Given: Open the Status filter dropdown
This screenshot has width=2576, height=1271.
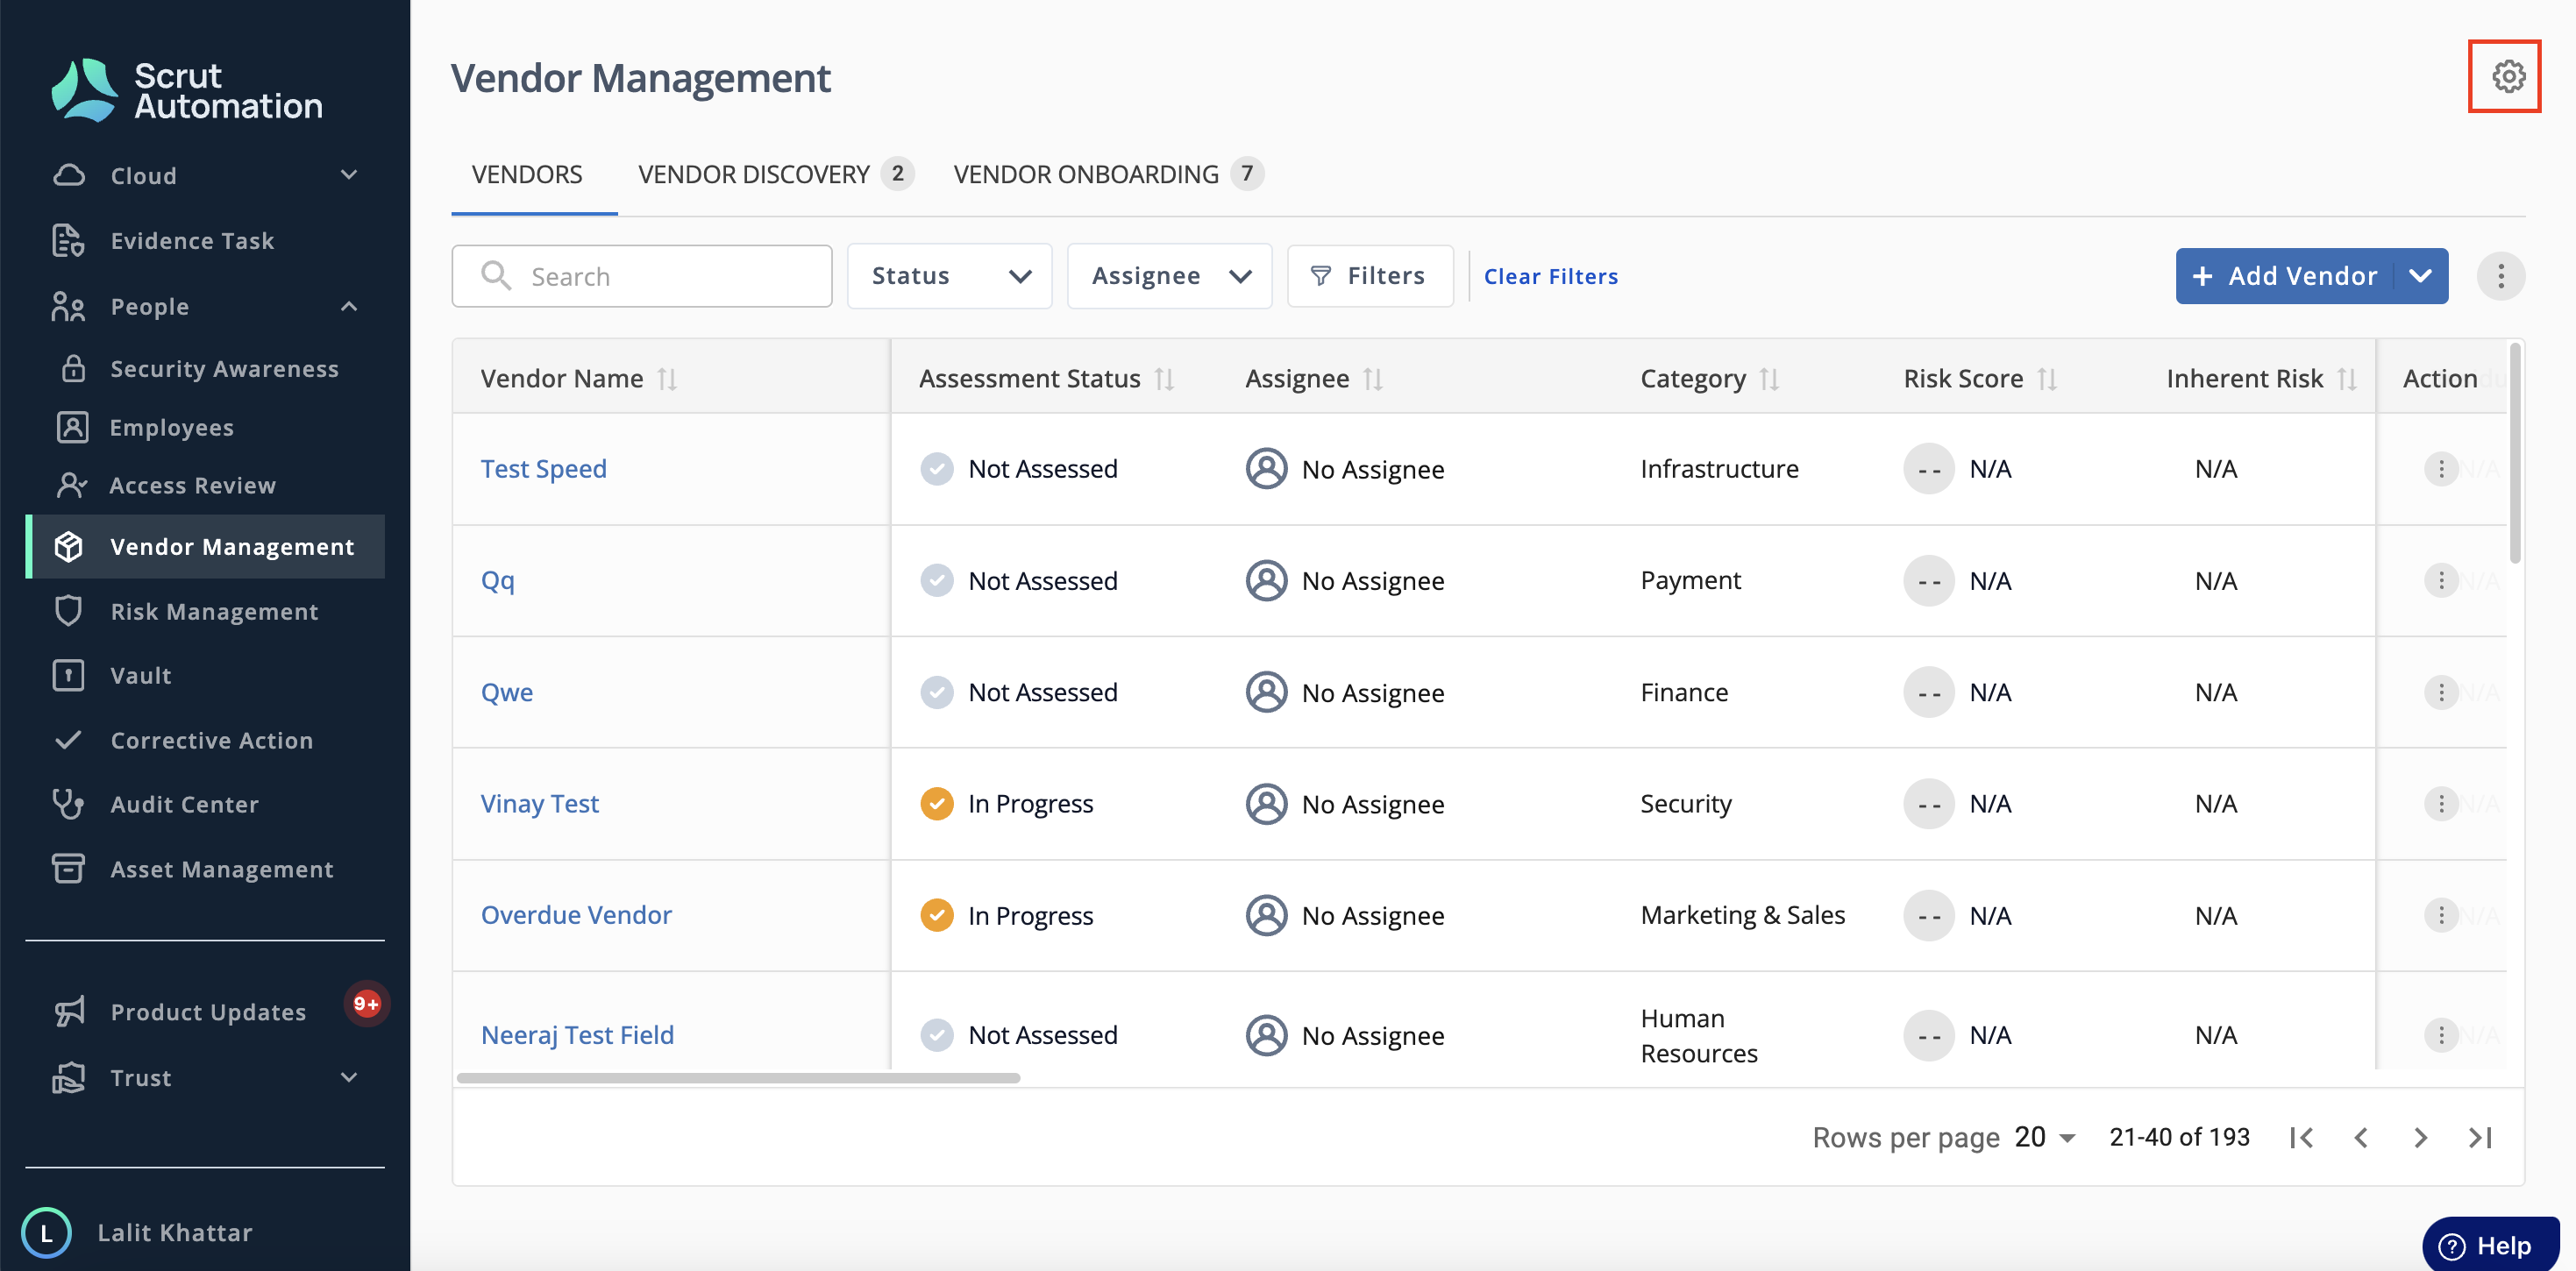Looking at the screenshot, I should pyautogui.click(x=949, y=276).
